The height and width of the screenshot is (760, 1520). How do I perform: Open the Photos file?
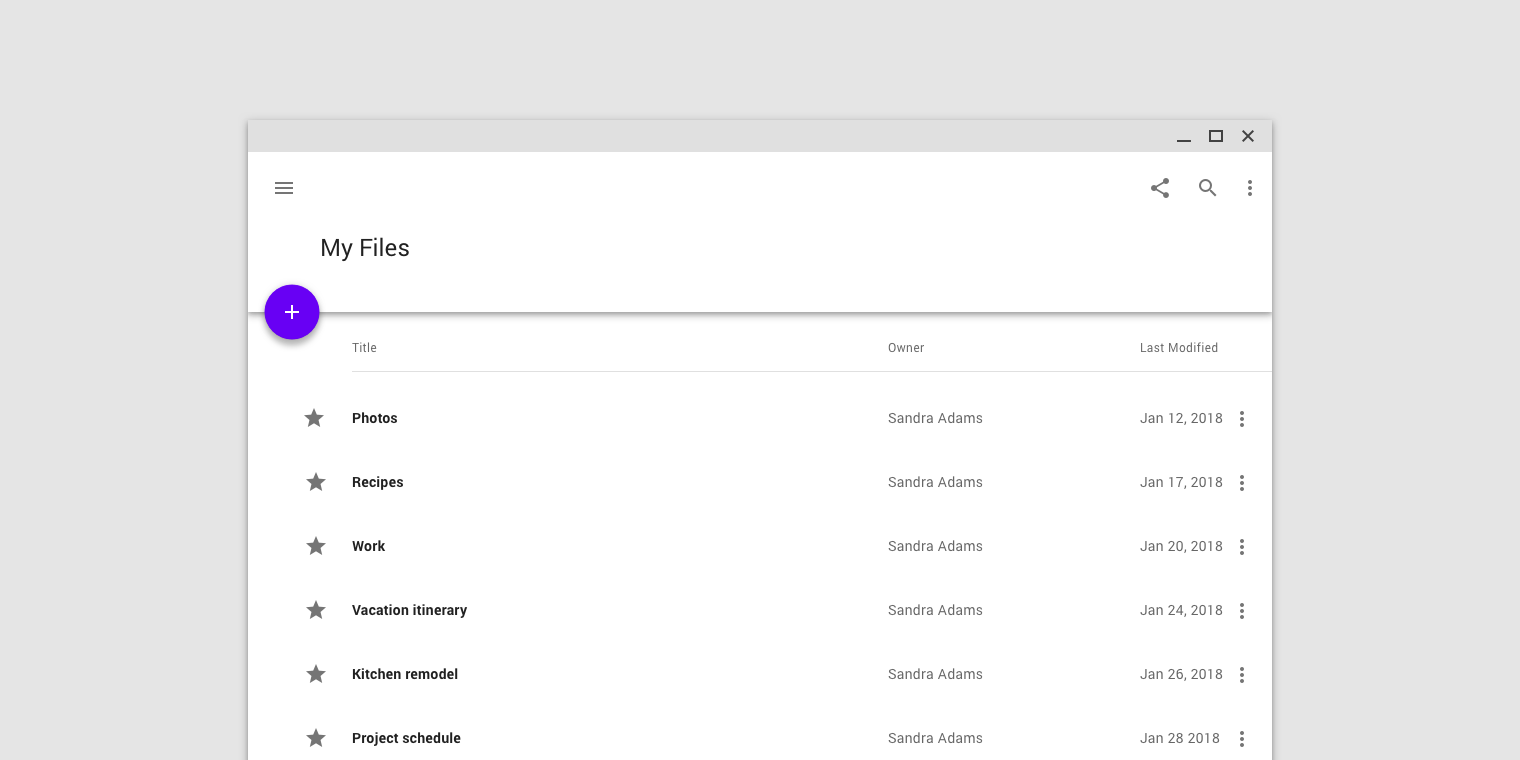click(x=375, y=418)
